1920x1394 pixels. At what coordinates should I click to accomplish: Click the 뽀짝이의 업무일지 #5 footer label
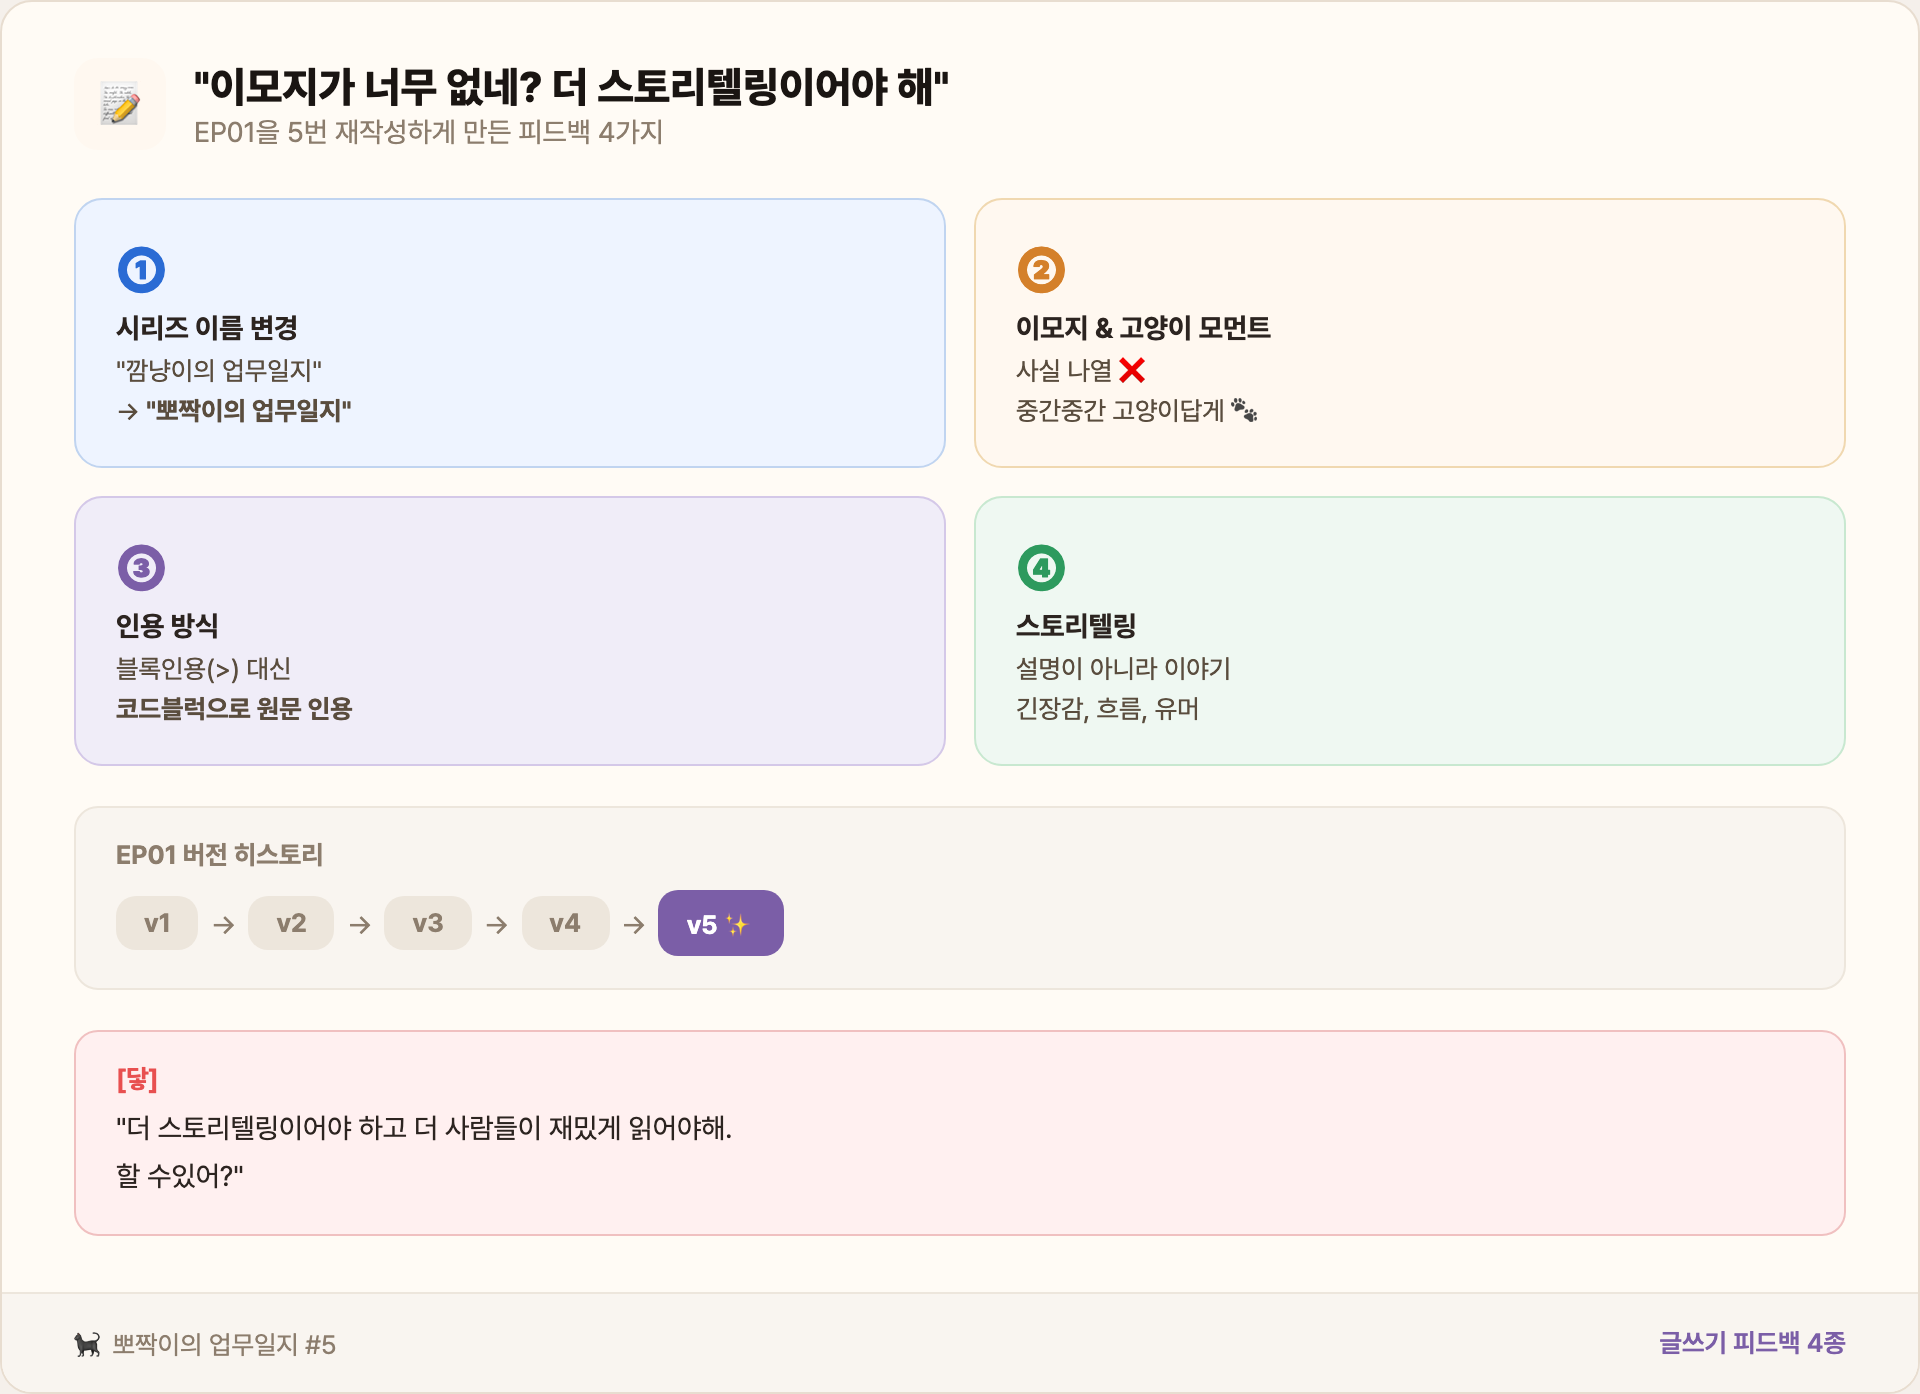coord(226,1345)
